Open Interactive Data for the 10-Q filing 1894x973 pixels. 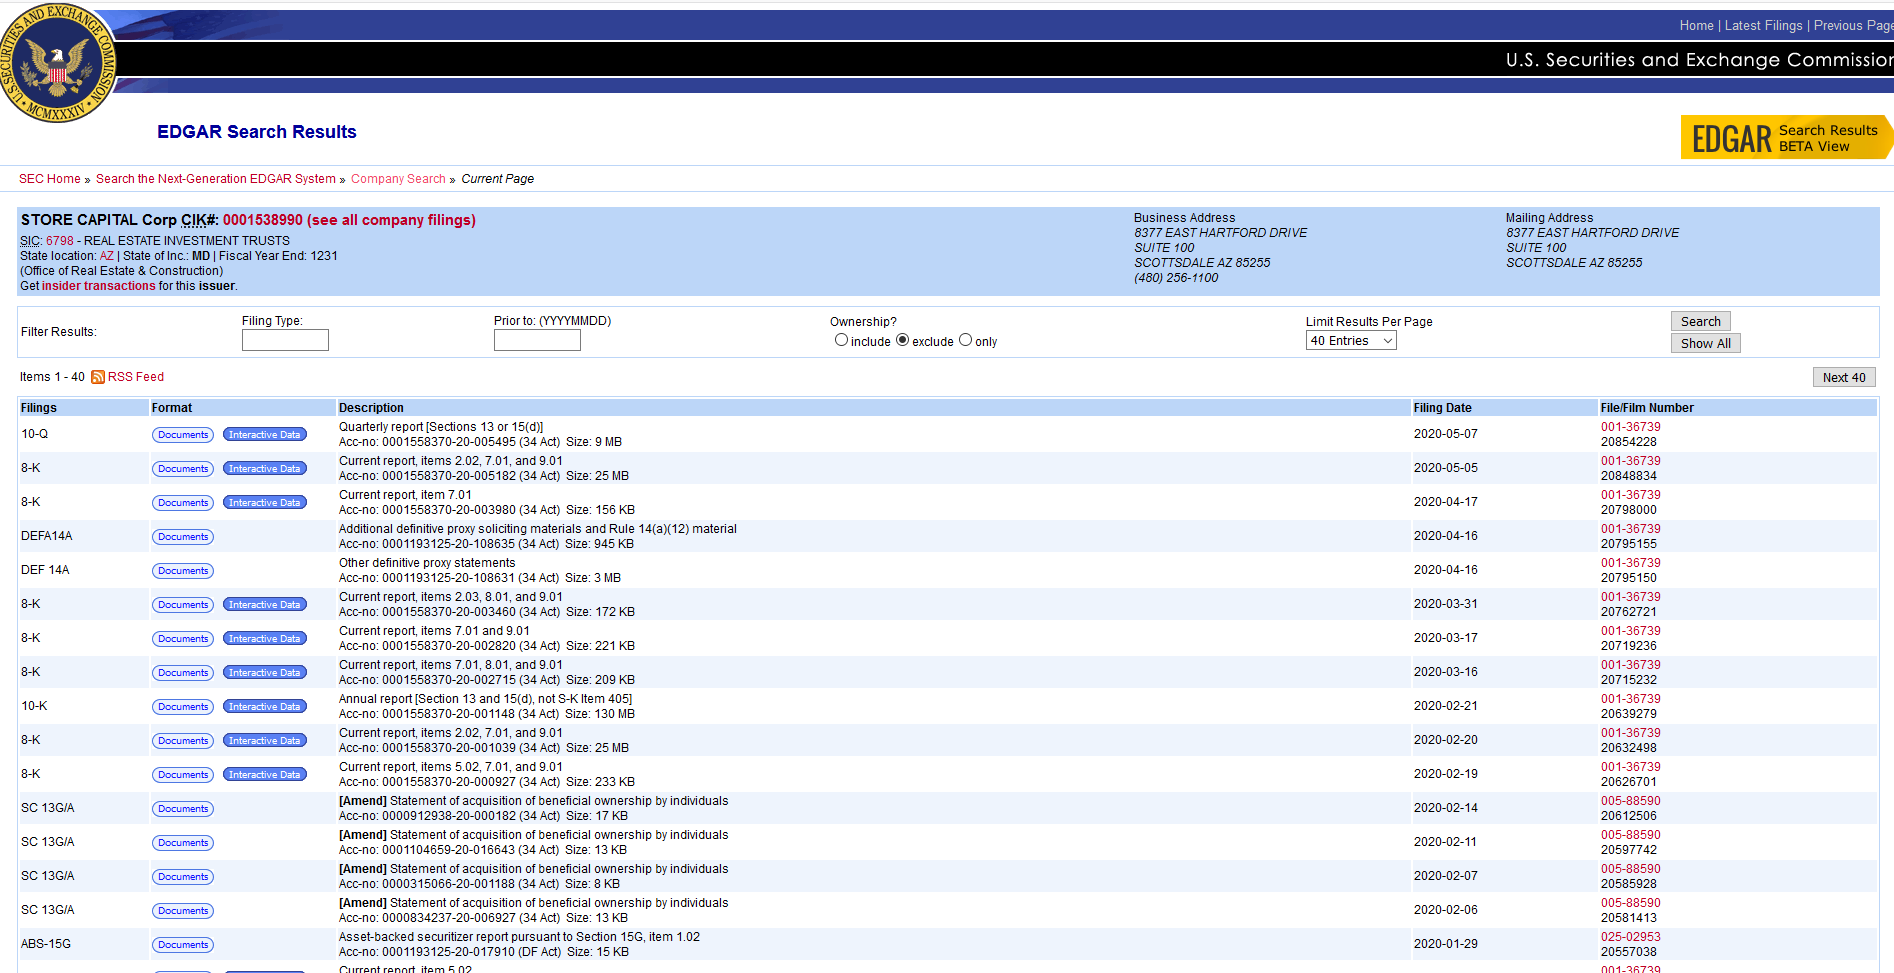(264, 435)
